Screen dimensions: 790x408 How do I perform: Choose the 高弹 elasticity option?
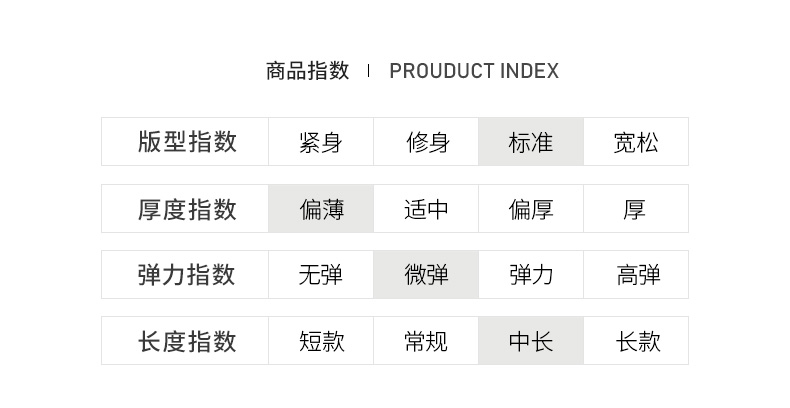(636, 275)
